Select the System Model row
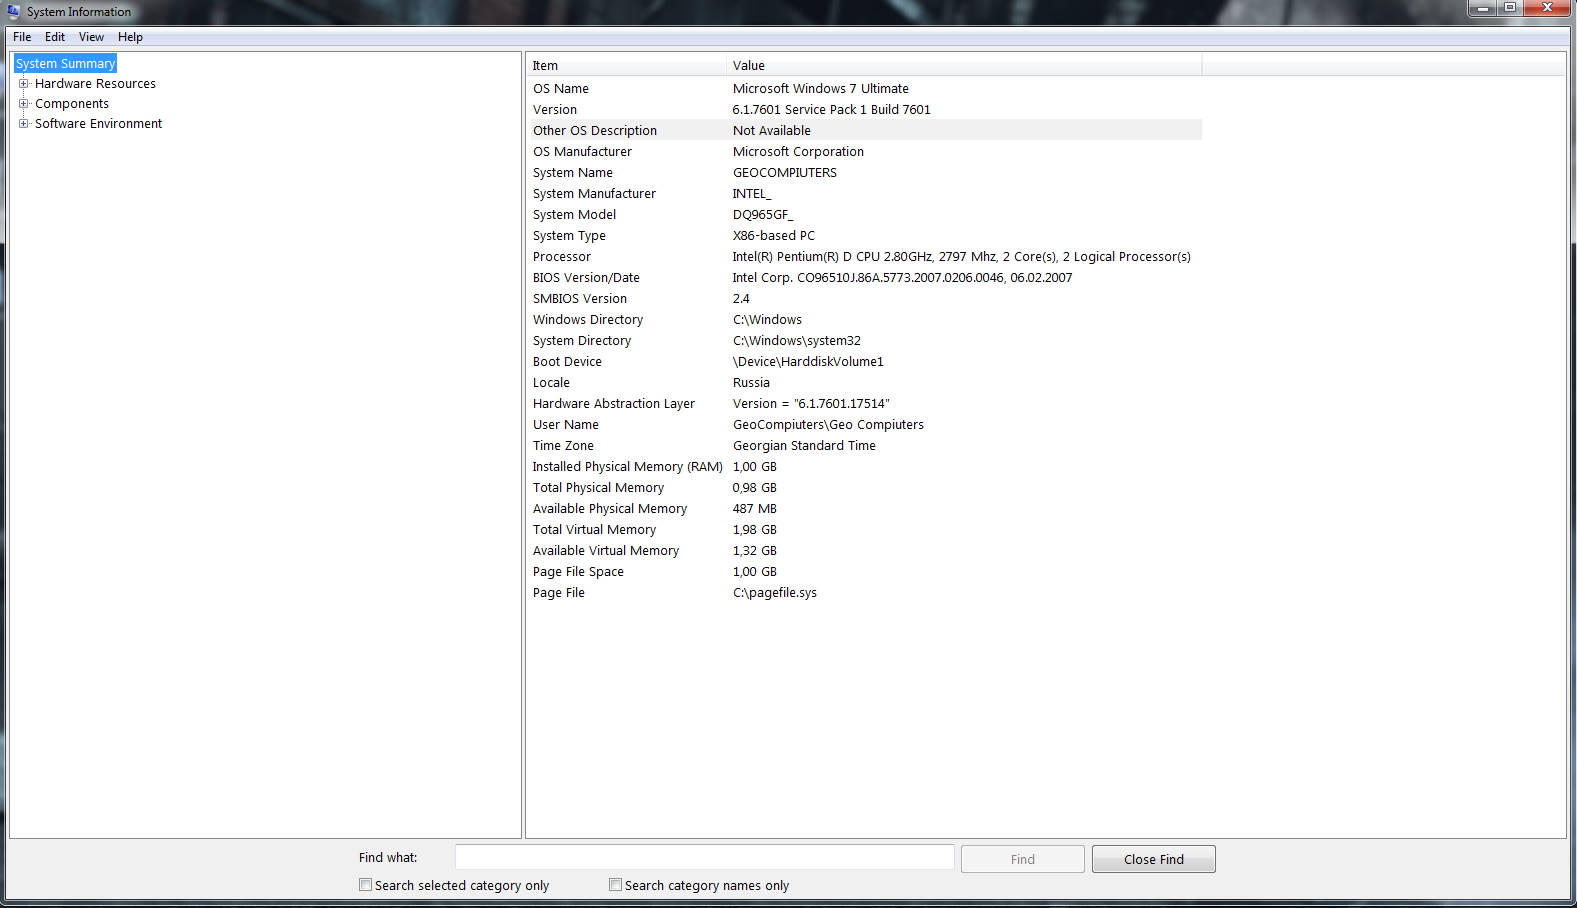The height and width of the screenshot is (908, 1577). tap(864, 215)
